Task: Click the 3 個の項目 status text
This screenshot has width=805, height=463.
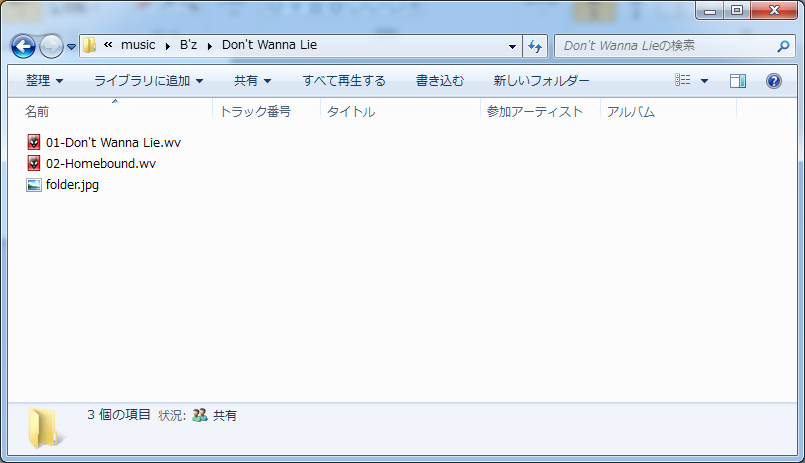Action: [x=119, y=414]
